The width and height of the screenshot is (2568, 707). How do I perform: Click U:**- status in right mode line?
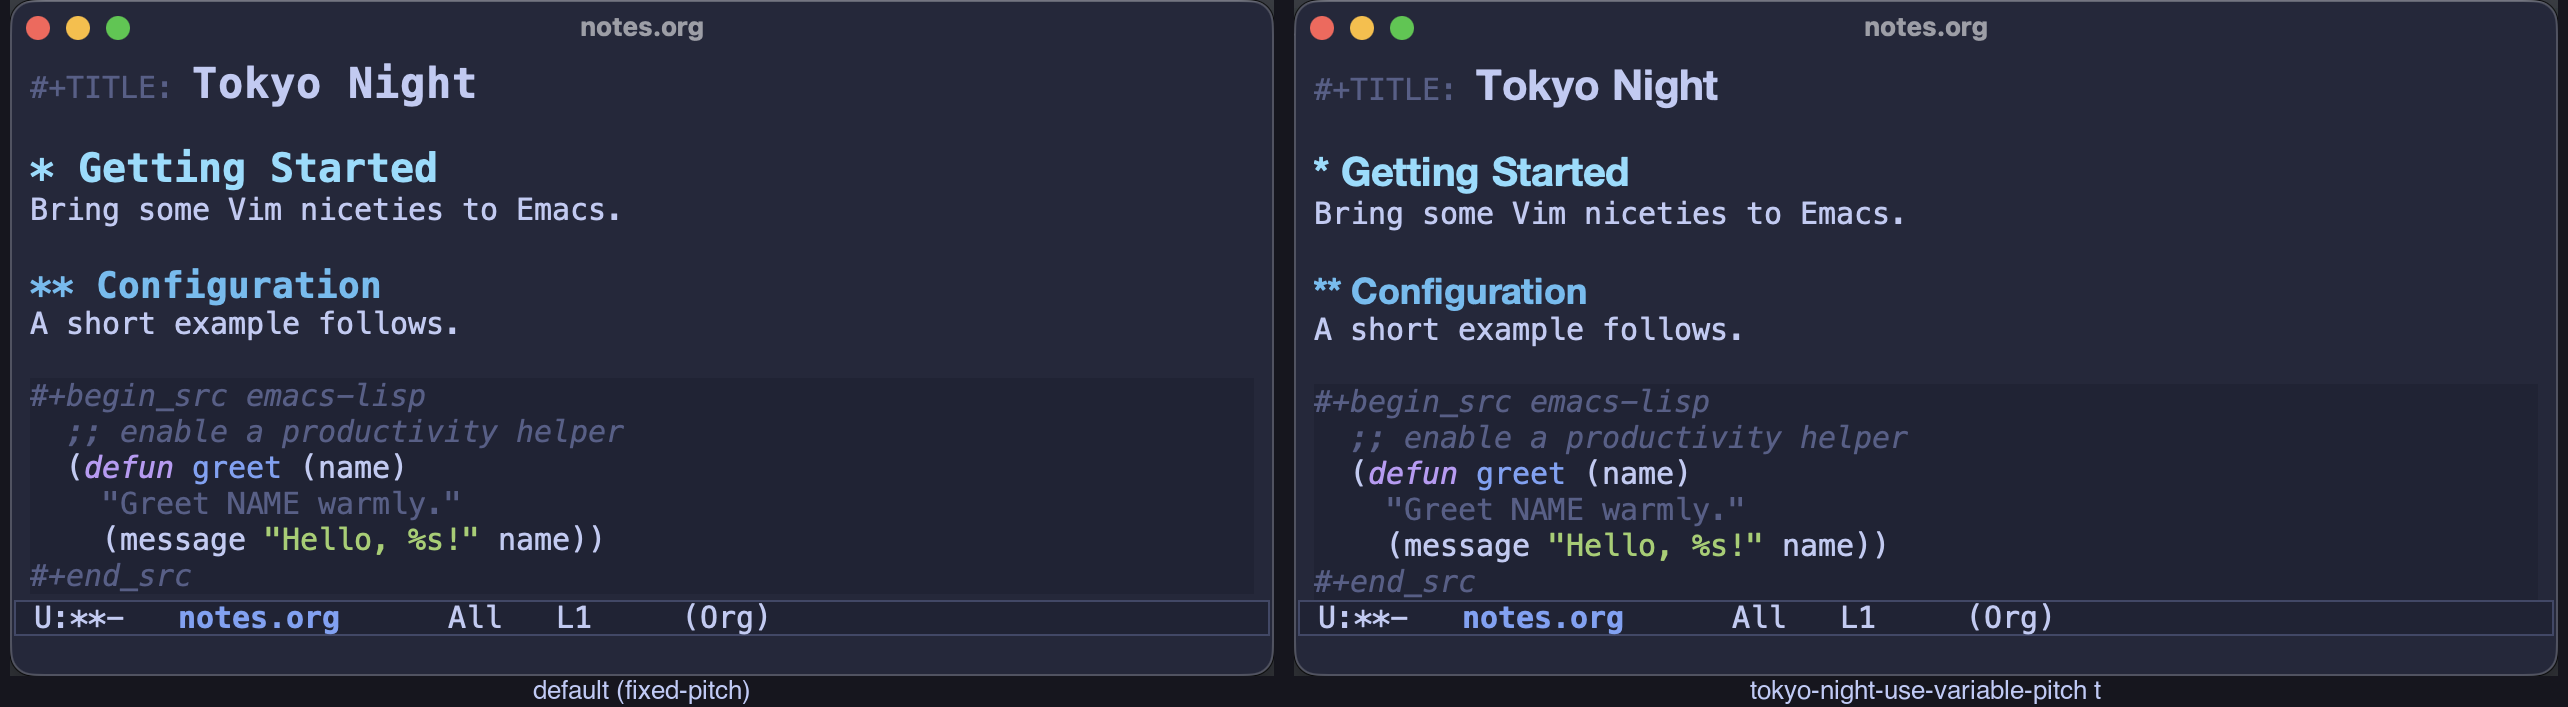point(1363,618)
